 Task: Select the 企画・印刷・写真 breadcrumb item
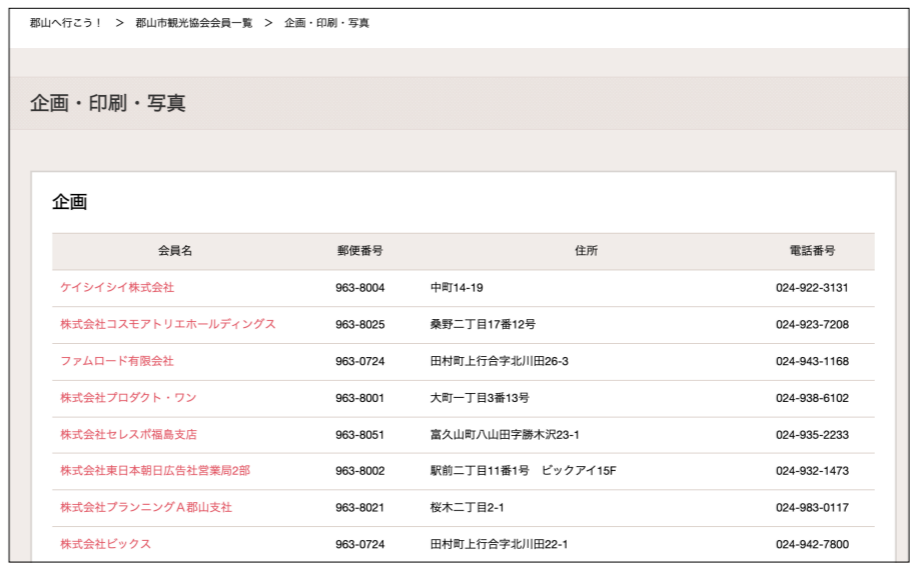(x=327, y=23)
